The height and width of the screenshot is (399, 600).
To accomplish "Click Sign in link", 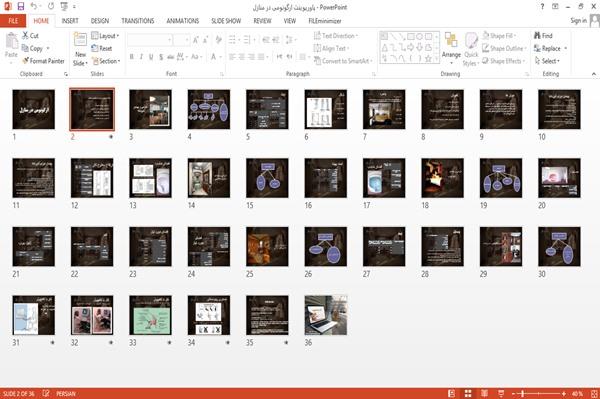I will 578,21.
